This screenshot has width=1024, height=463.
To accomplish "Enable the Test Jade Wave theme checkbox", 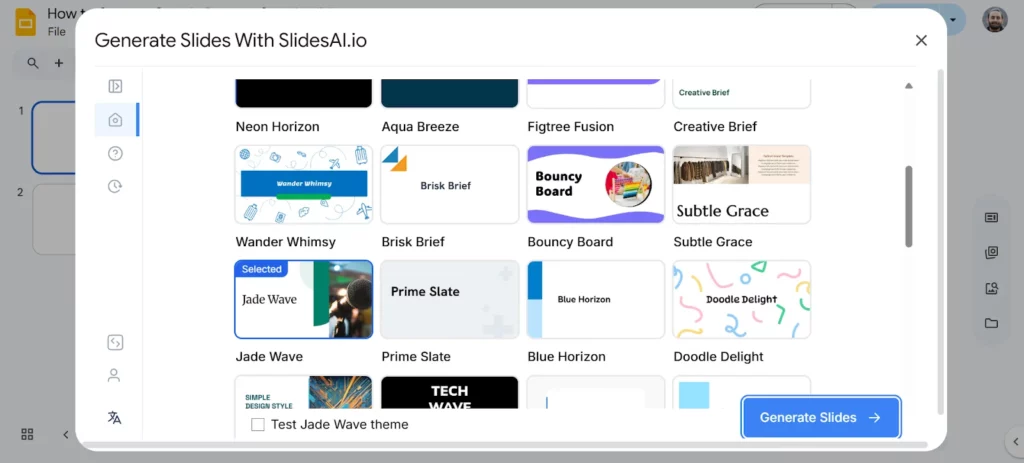I will pyautogui.click(x=258, y=425).
